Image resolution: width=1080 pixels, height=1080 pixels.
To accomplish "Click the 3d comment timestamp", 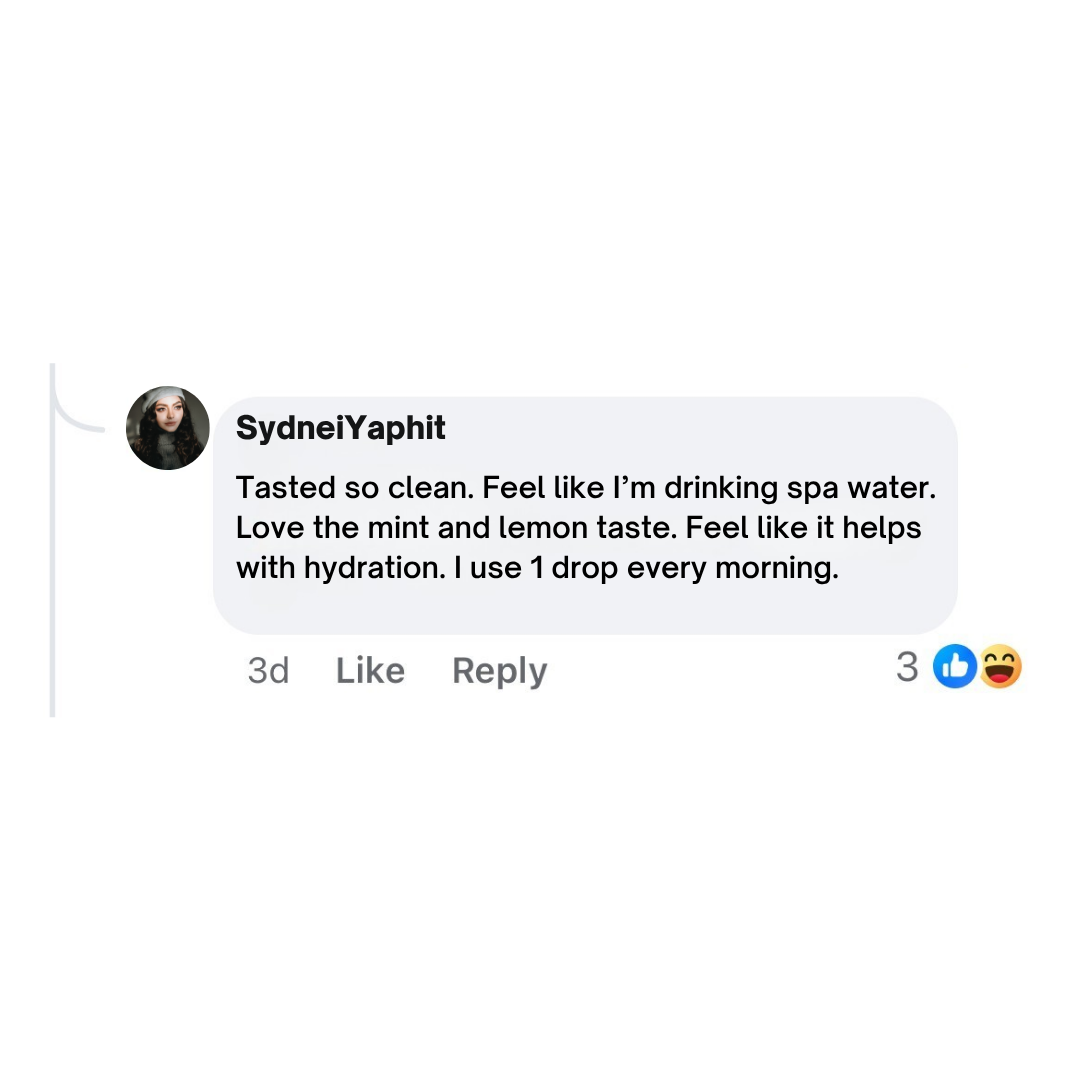I will (x=268, y=671).
